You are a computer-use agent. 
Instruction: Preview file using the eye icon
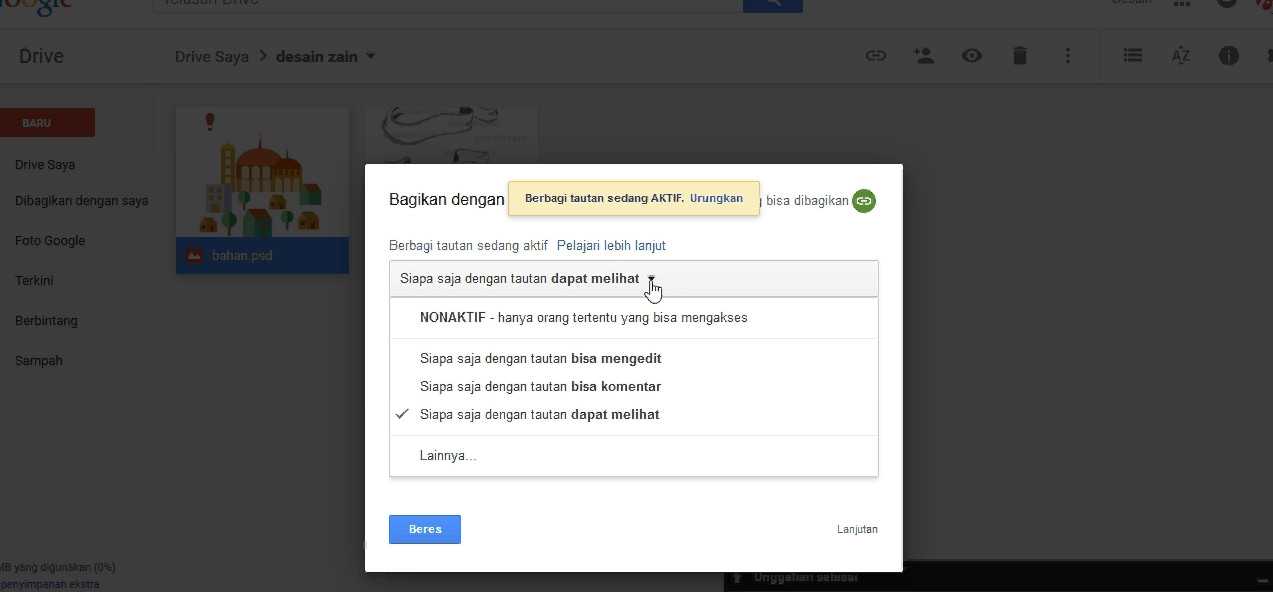click(971, 55)
